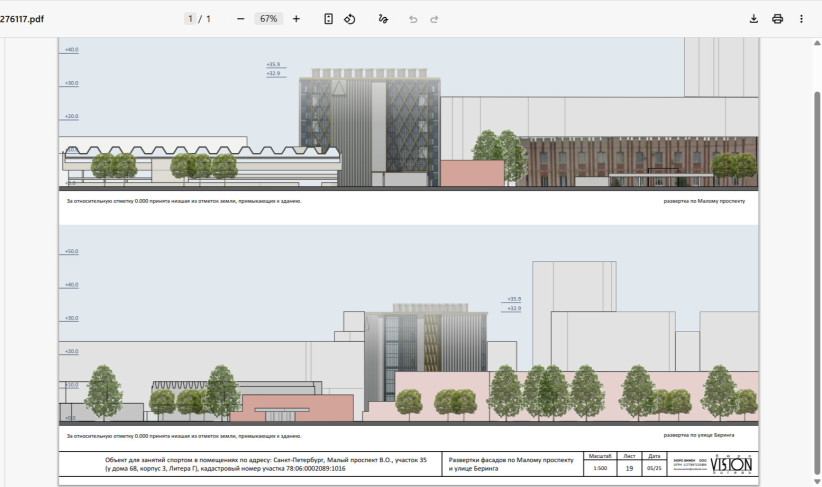Screen dimensions: 822x487
Task: Click the scrollbar down arrow
Action: [817, 482]
